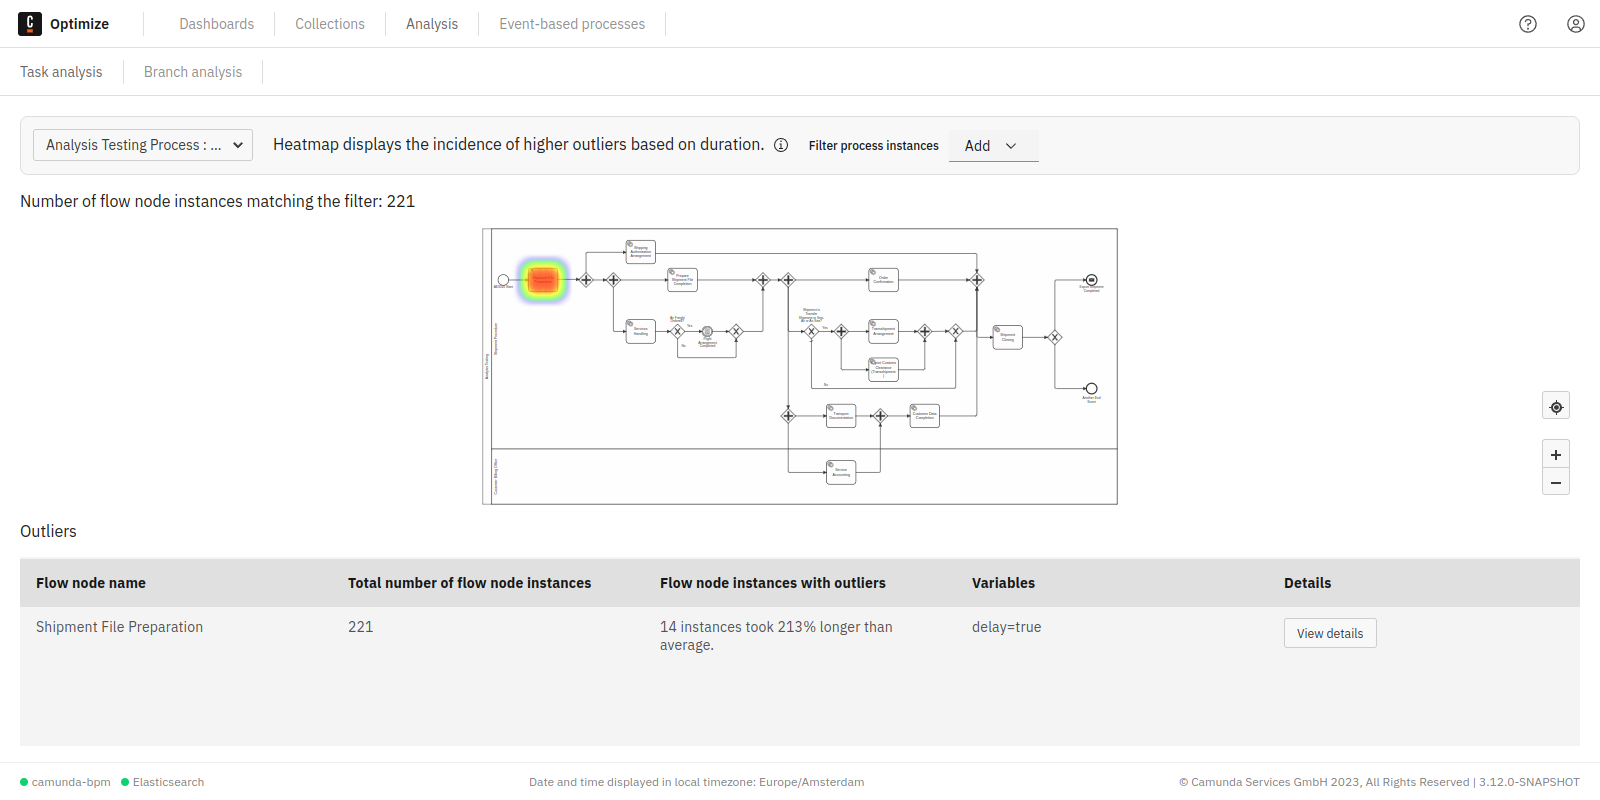Click the Camunda Optimize logo
Viewport: 1600px width, 800px height.
point(30,24)
